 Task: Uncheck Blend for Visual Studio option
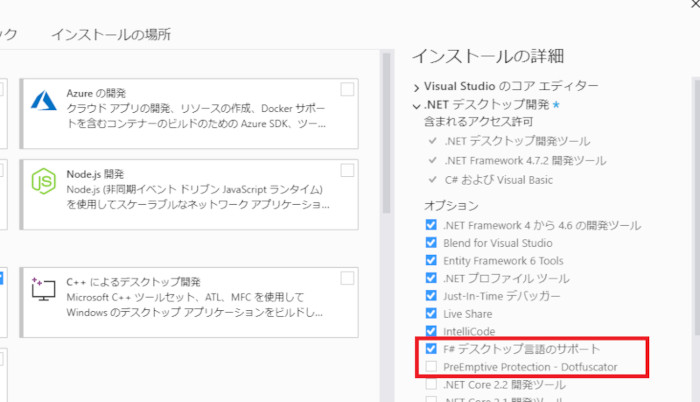point(431,243)
